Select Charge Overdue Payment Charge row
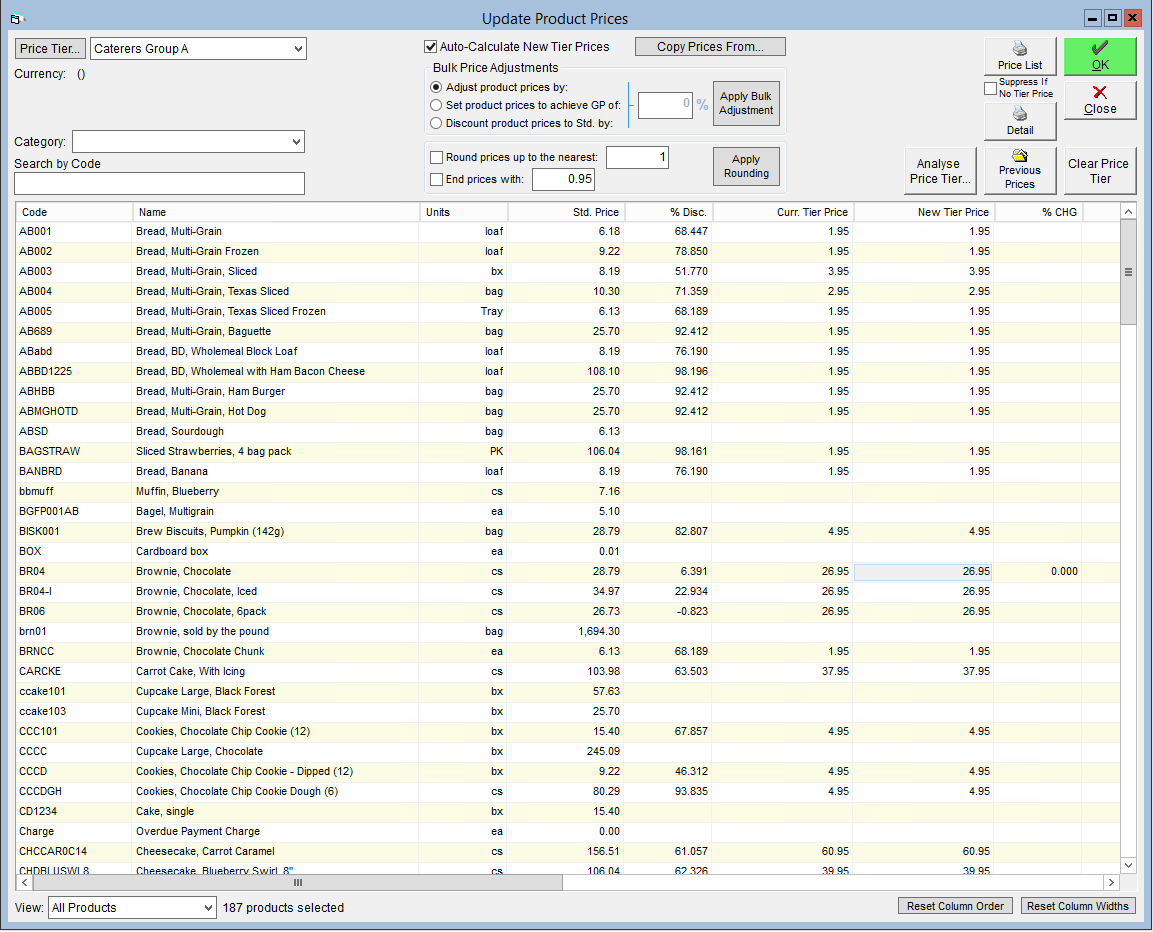The height and width of the screenshot is (932, 1153). (568, 832)
